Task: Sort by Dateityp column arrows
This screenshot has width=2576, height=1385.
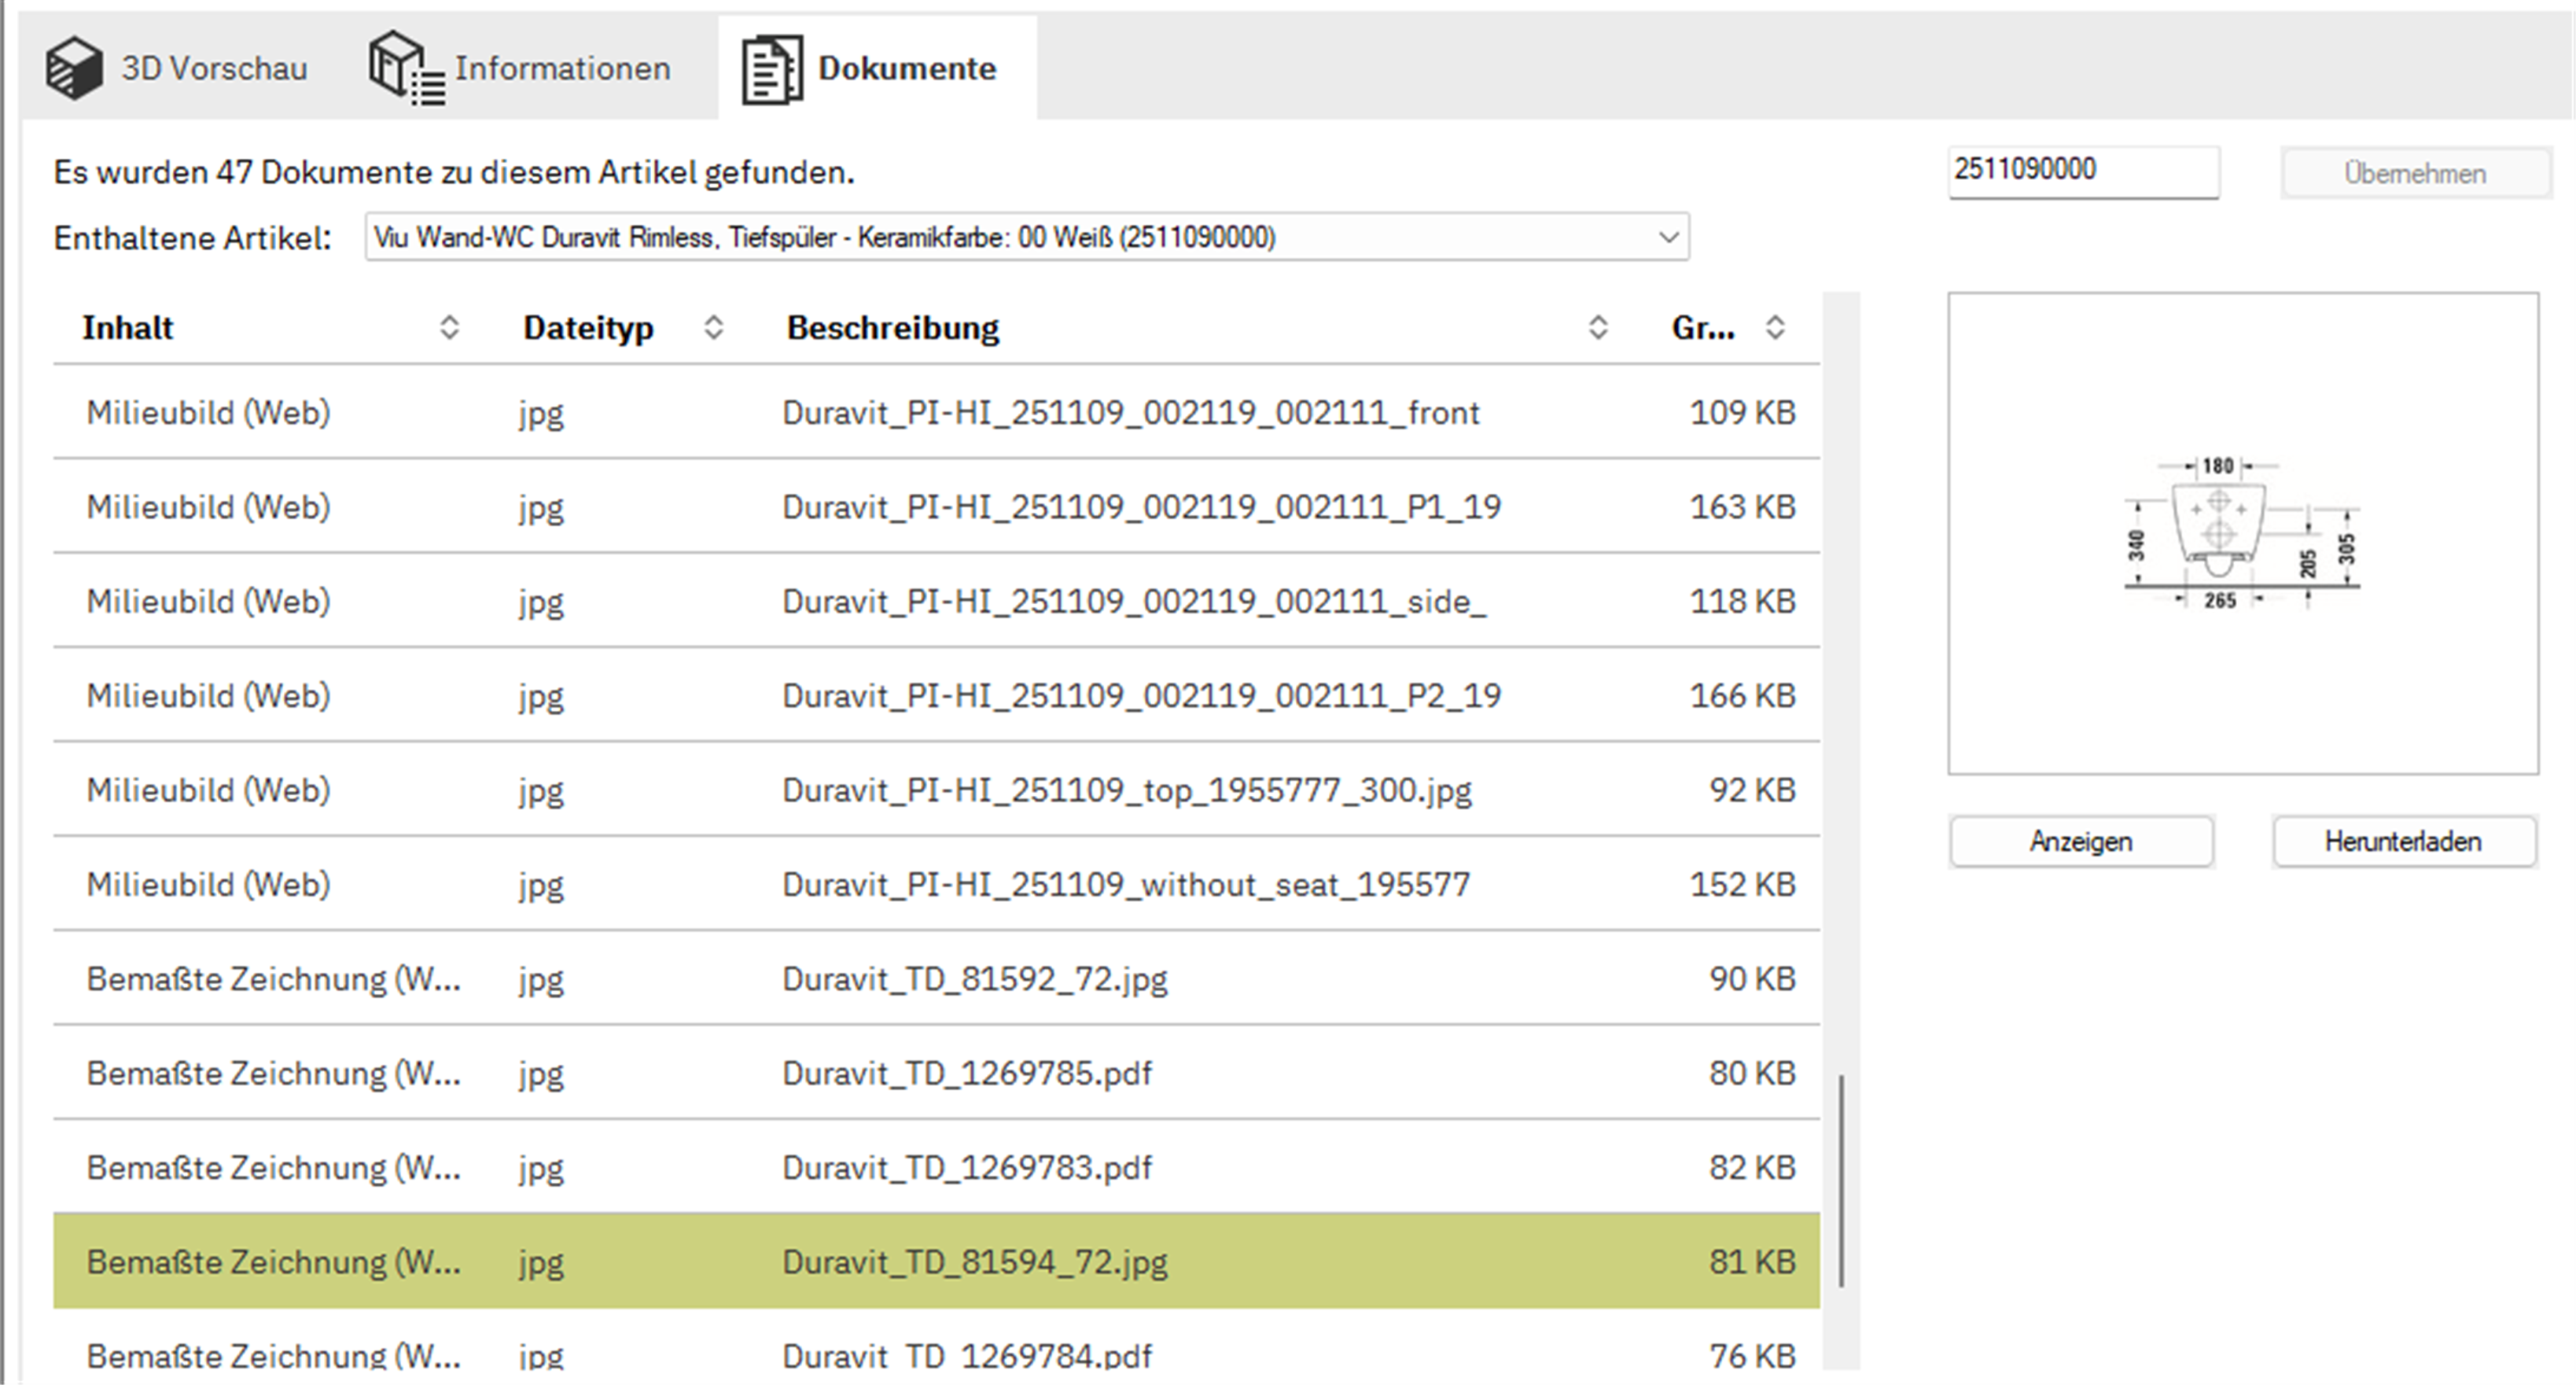Action: (713, 327)
